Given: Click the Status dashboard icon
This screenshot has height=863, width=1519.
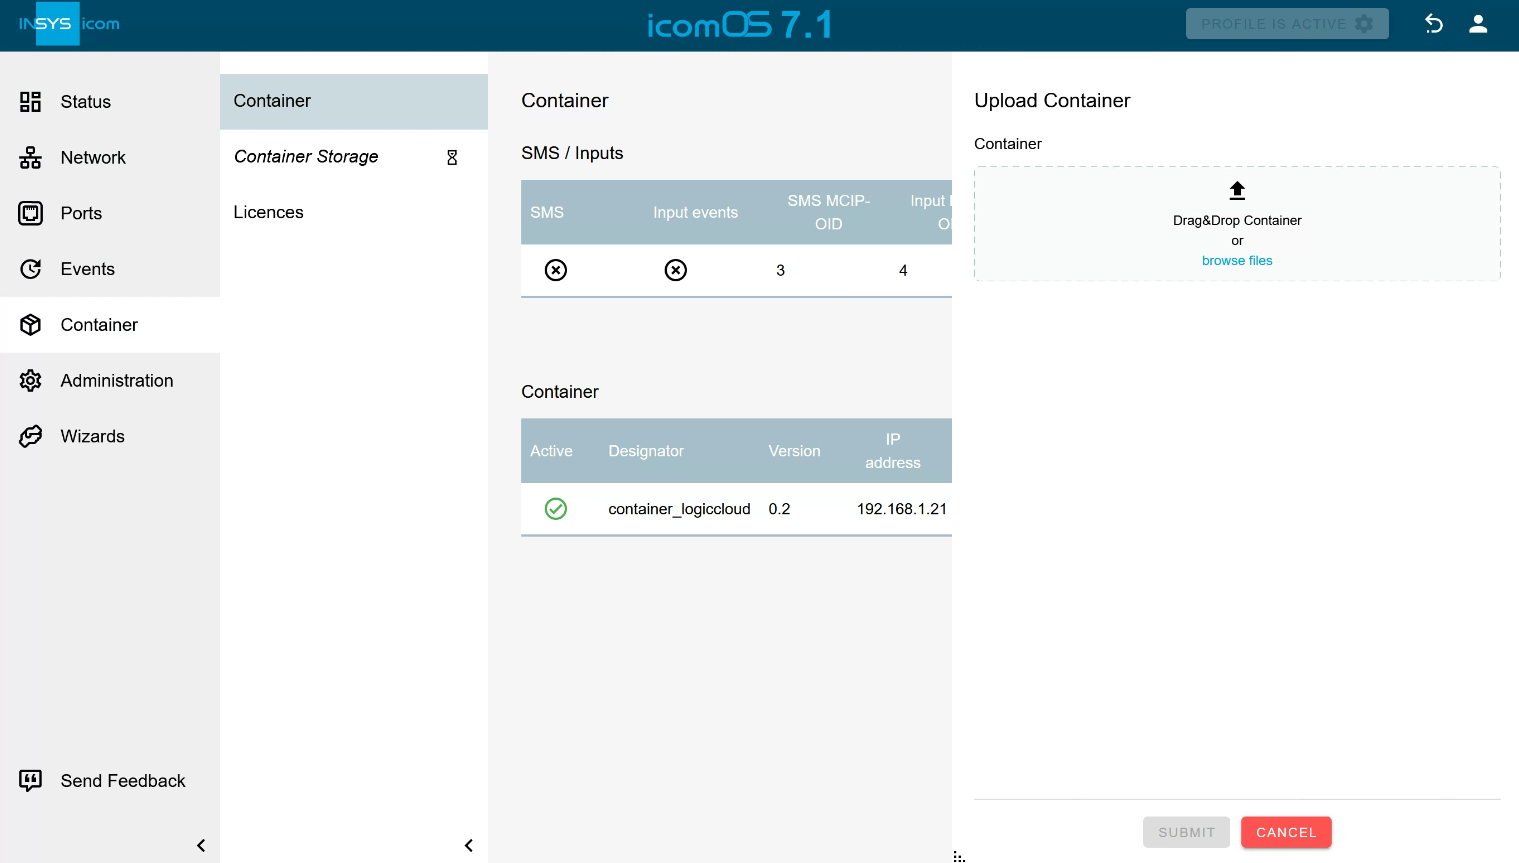Looking at the screenshot, I should [x=31, y=102].
